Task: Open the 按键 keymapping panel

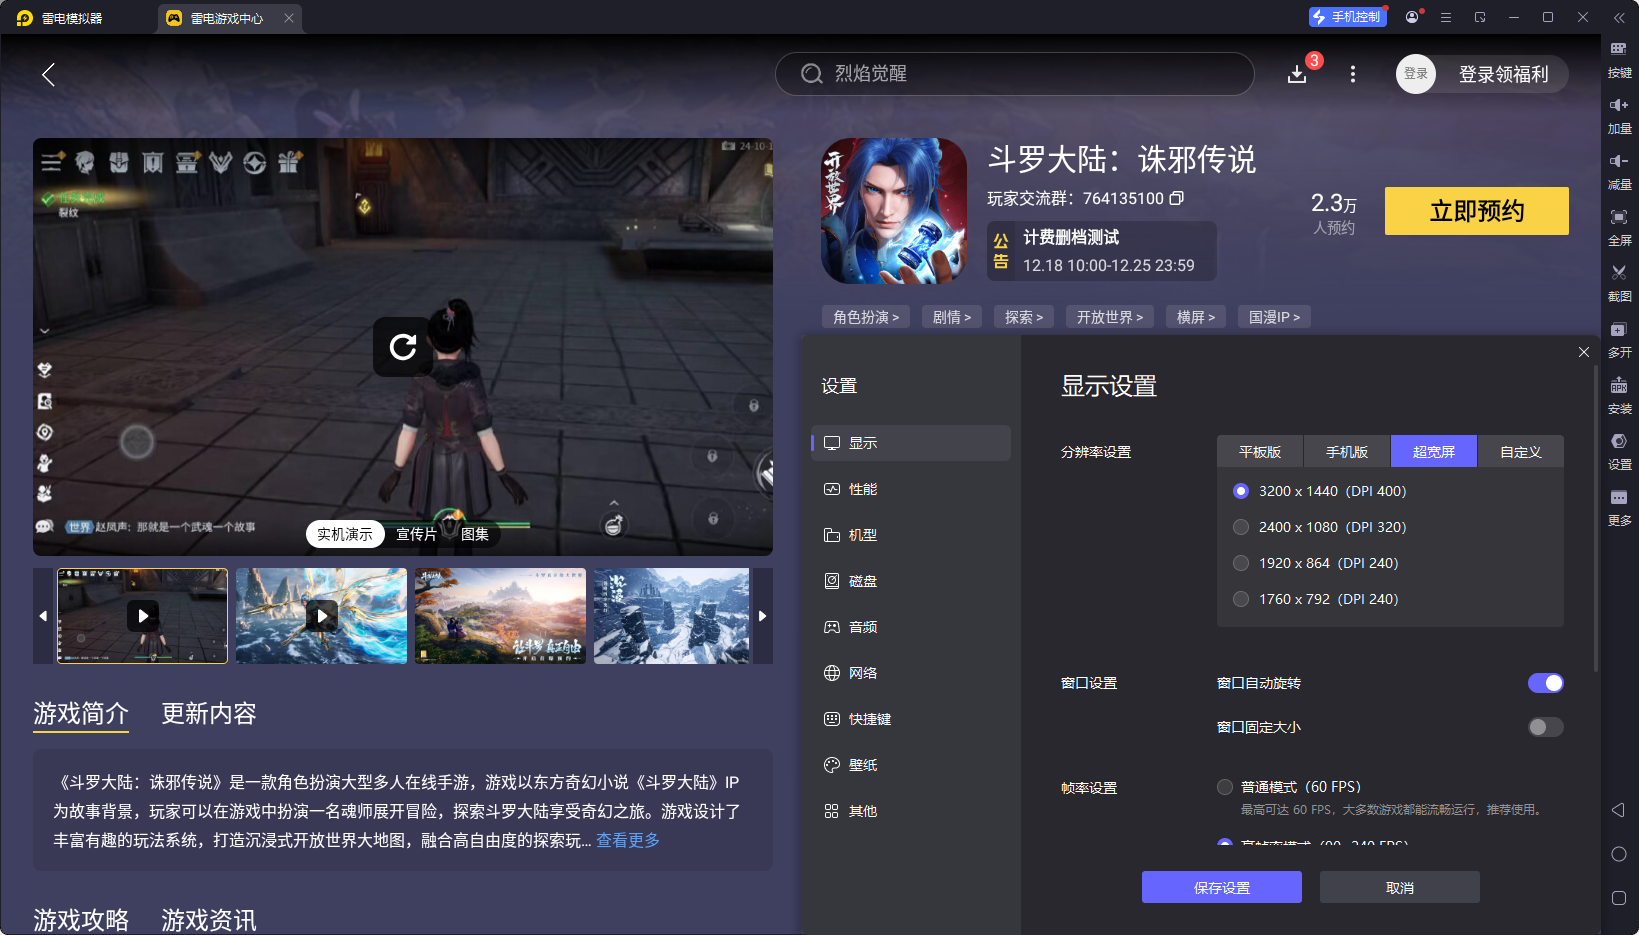Action: [x=1619, y=58]
